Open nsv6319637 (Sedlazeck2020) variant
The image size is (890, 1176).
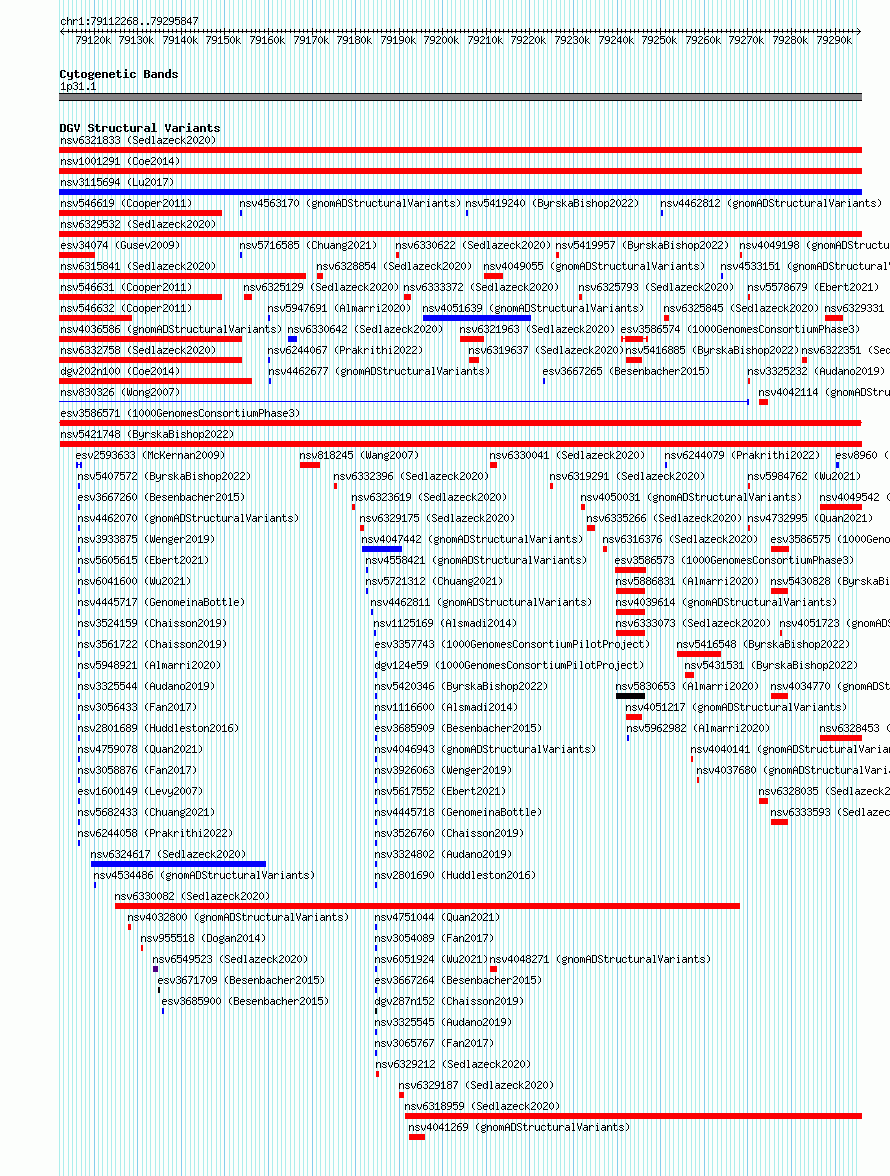[547, 350]
